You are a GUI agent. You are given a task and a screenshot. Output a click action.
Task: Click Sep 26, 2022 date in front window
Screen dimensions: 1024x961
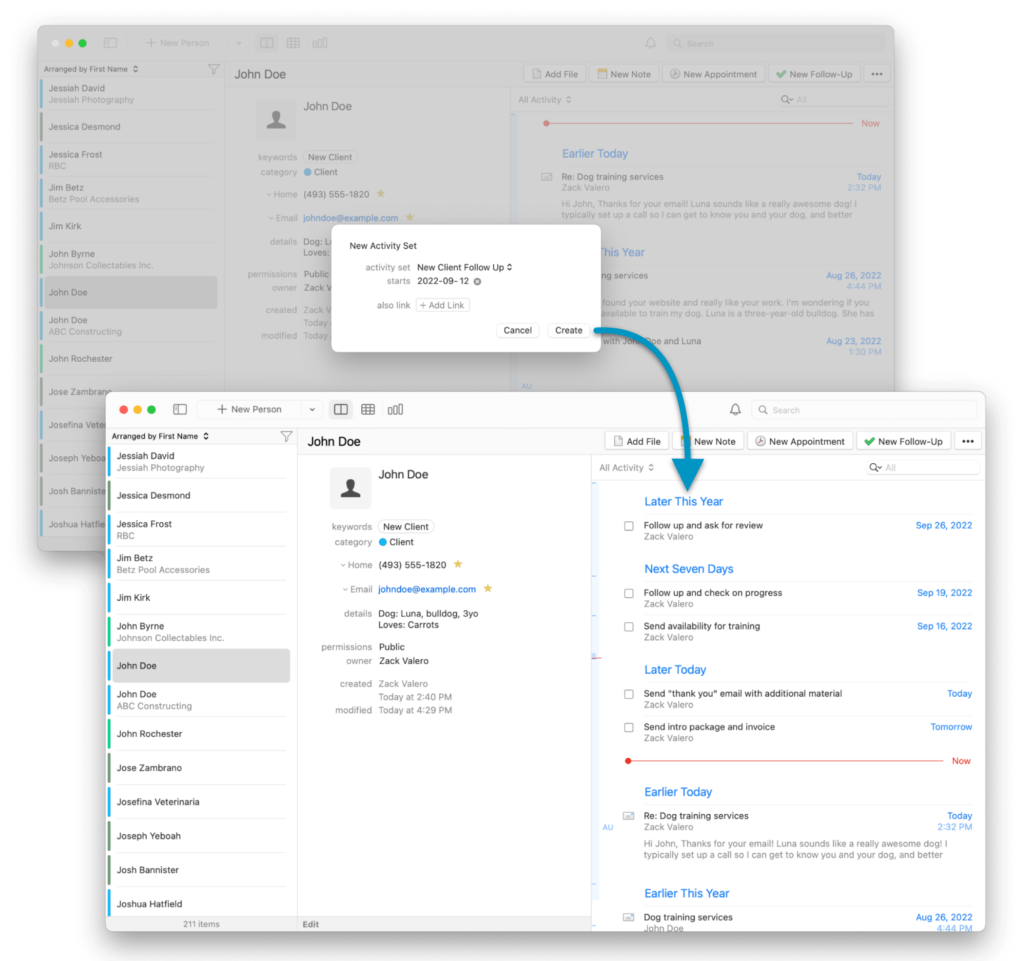944,526
